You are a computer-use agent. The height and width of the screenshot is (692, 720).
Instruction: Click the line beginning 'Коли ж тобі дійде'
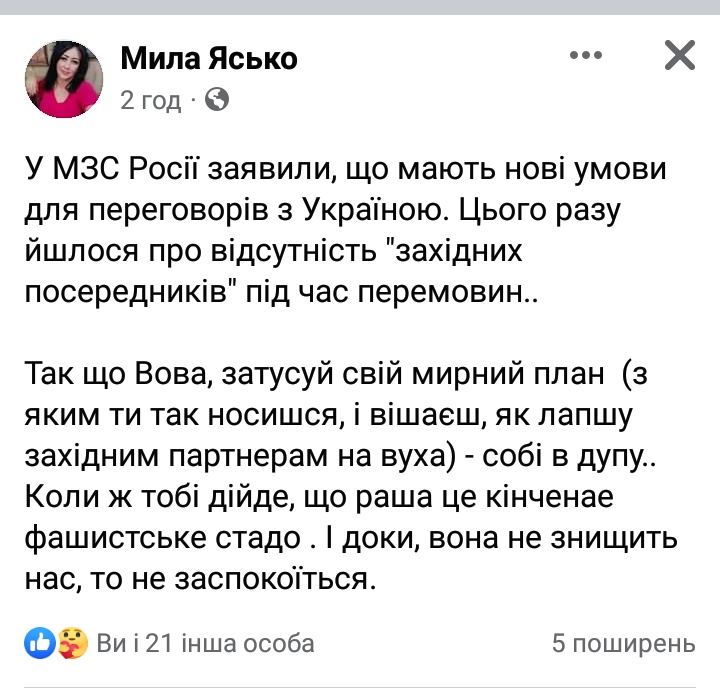319,497
